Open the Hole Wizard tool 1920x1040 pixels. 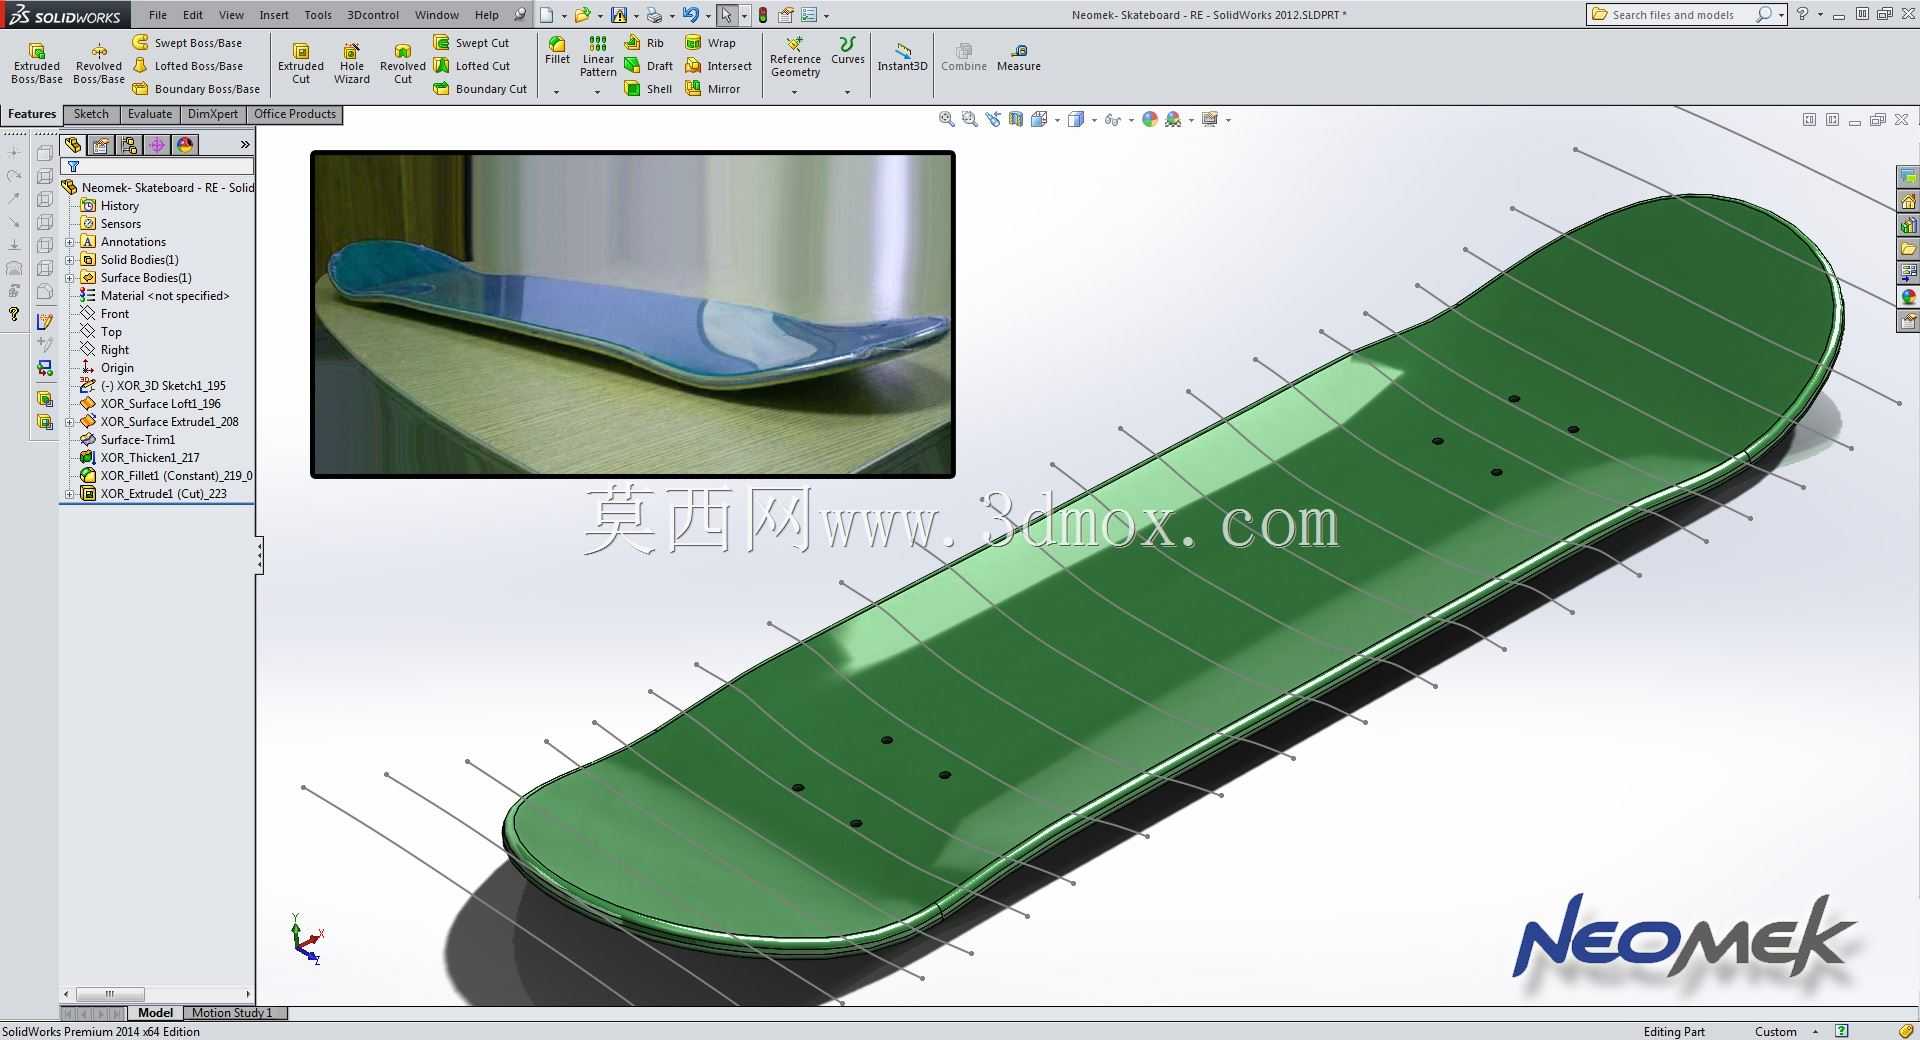[352, 63]
